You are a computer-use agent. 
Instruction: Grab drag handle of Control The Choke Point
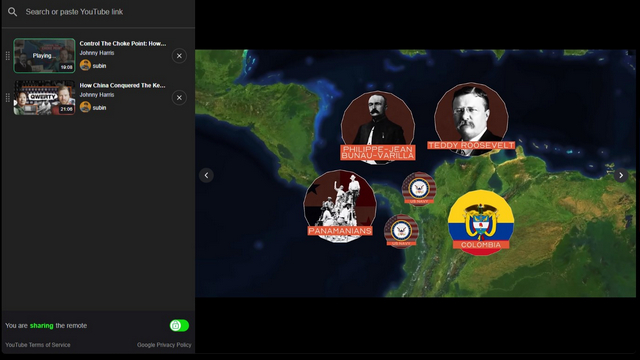pos(7,56)
